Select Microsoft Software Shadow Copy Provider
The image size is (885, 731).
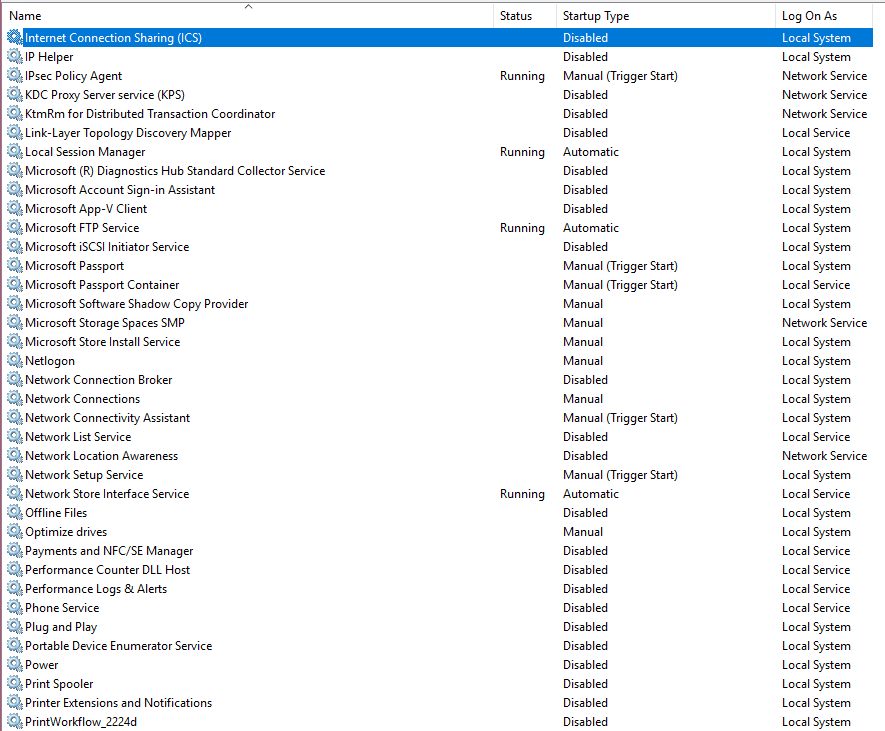[137, 304]
